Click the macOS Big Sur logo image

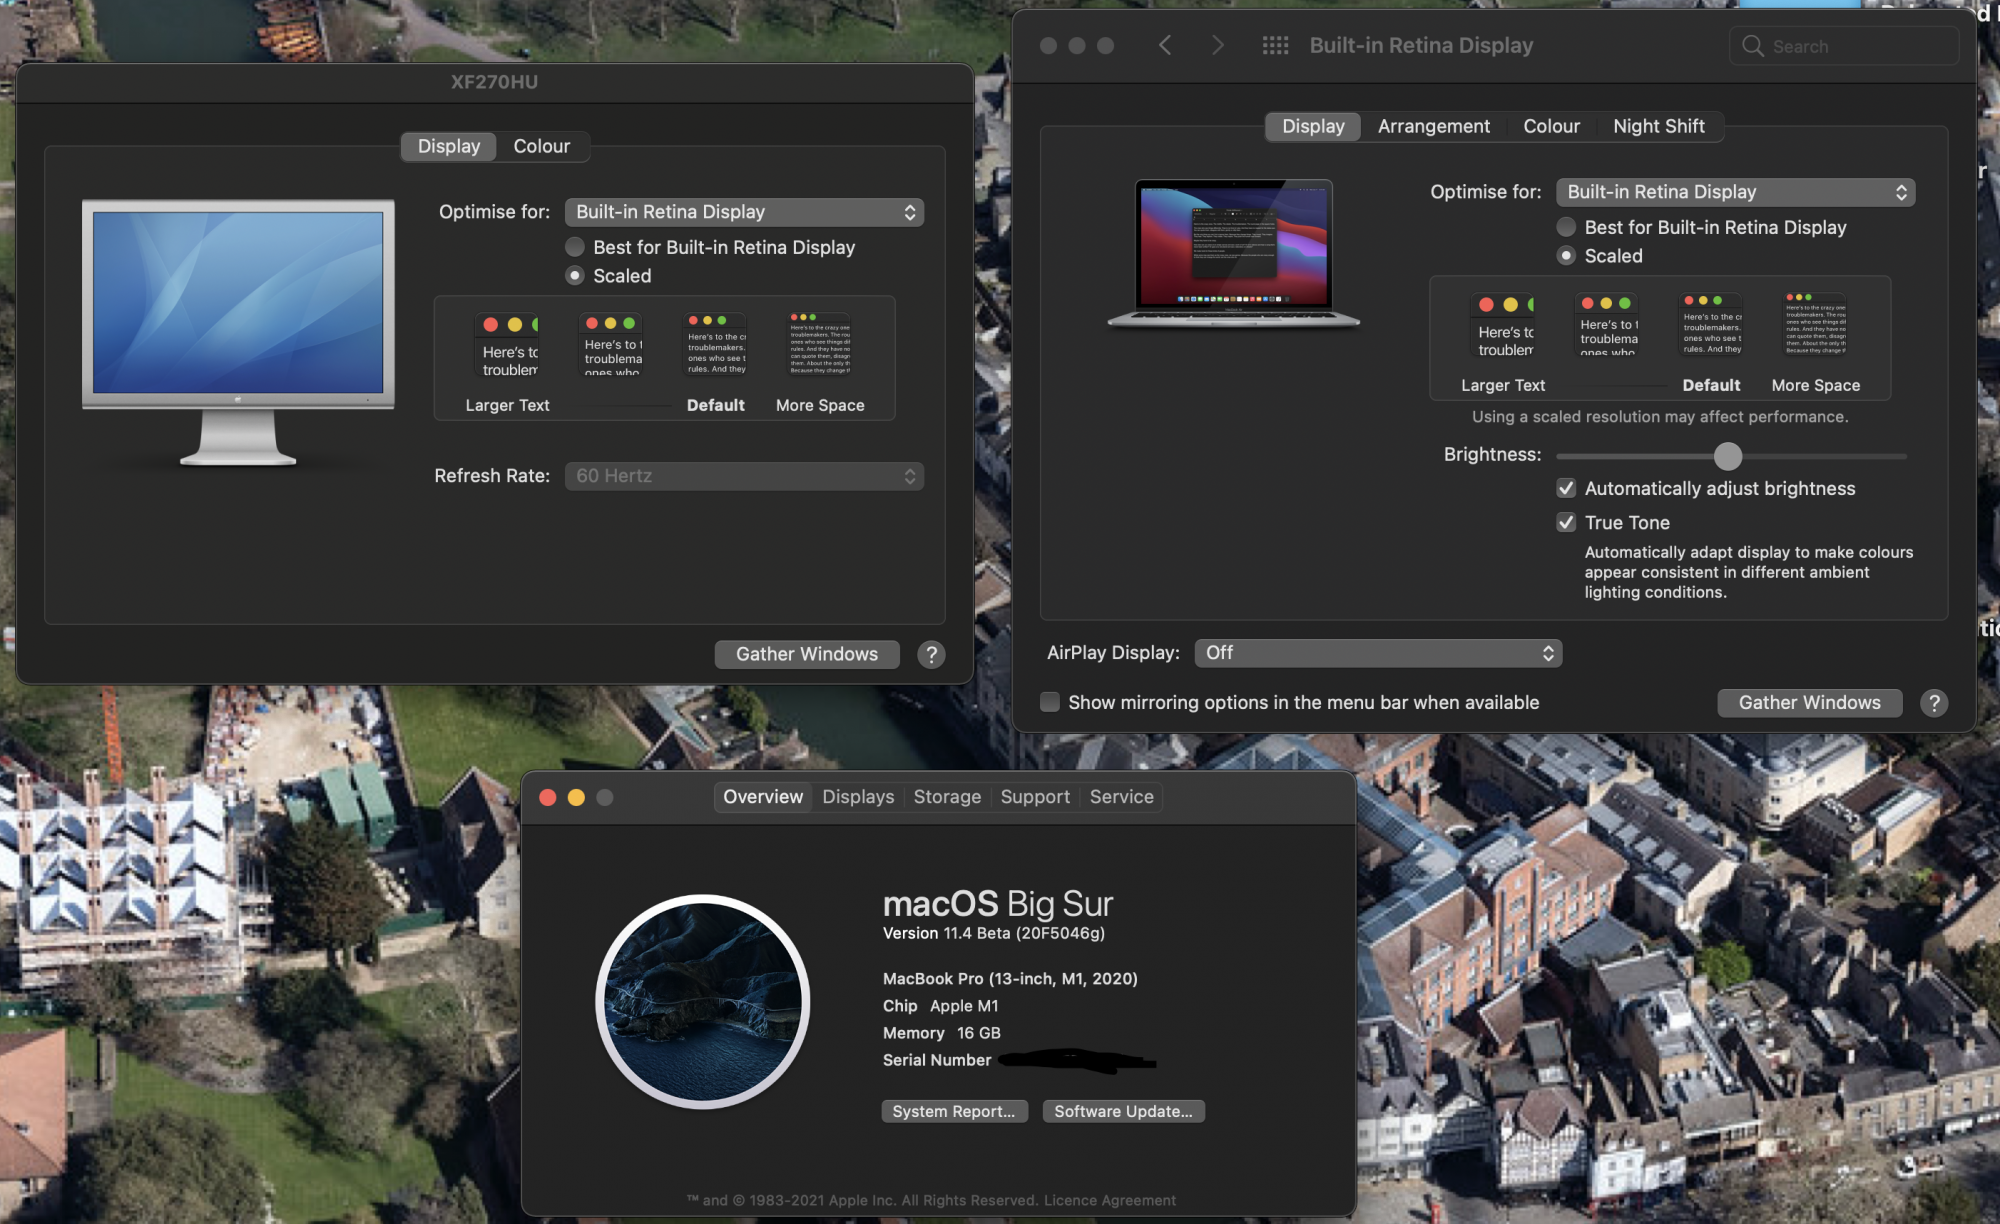point(703,1001)
